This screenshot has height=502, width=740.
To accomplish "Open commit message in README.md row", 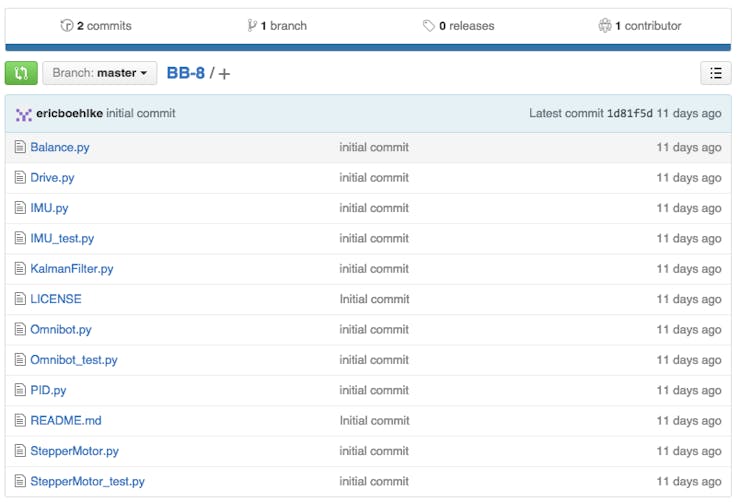I will tap(374, 420).
